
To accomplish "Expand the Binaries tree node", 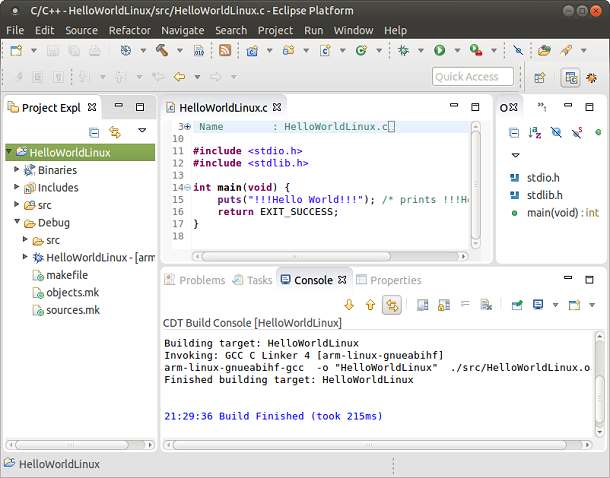I will click(17, 170).
